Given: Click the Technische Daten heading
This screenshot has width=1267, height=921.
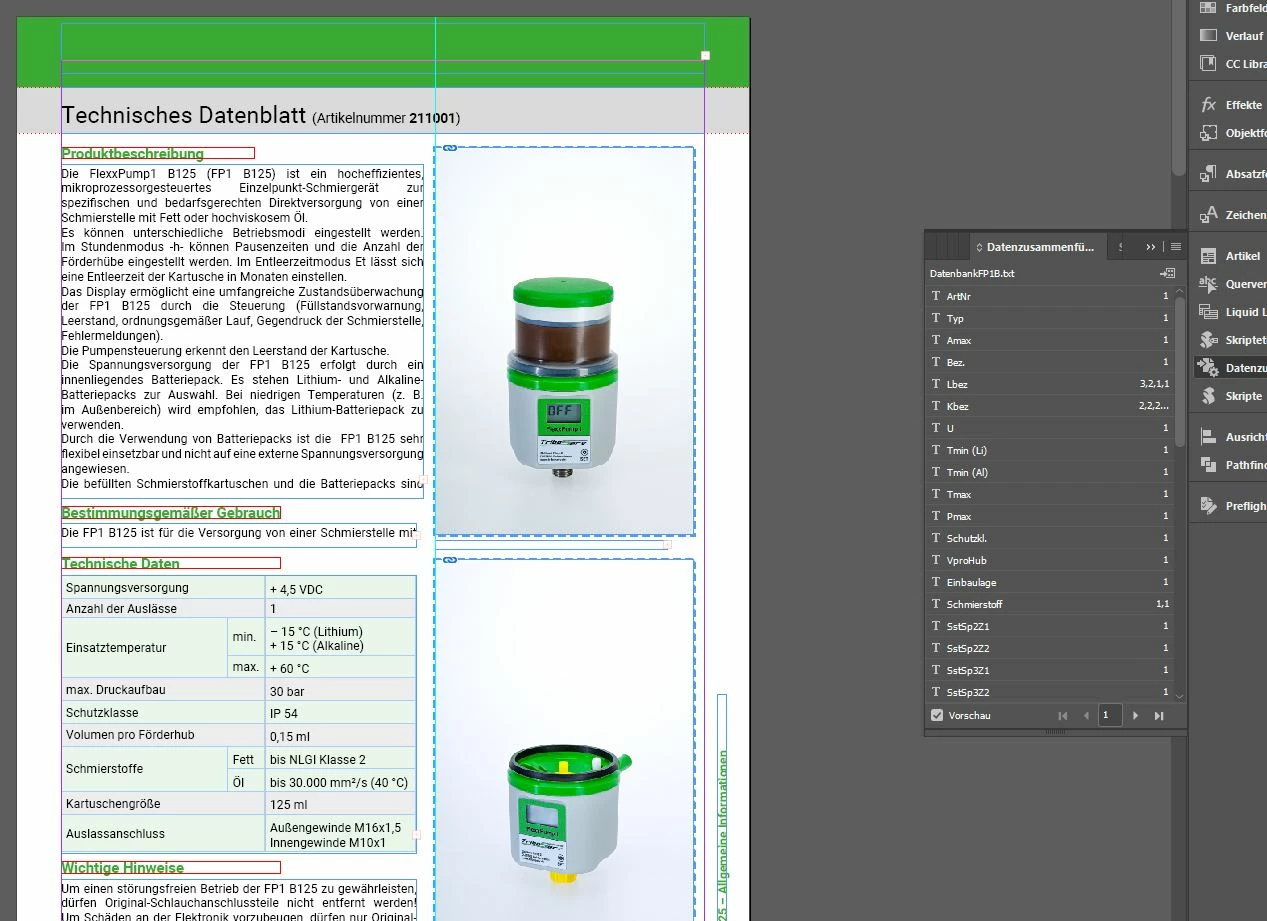Looking at the screenshot, I should (120, 564).
